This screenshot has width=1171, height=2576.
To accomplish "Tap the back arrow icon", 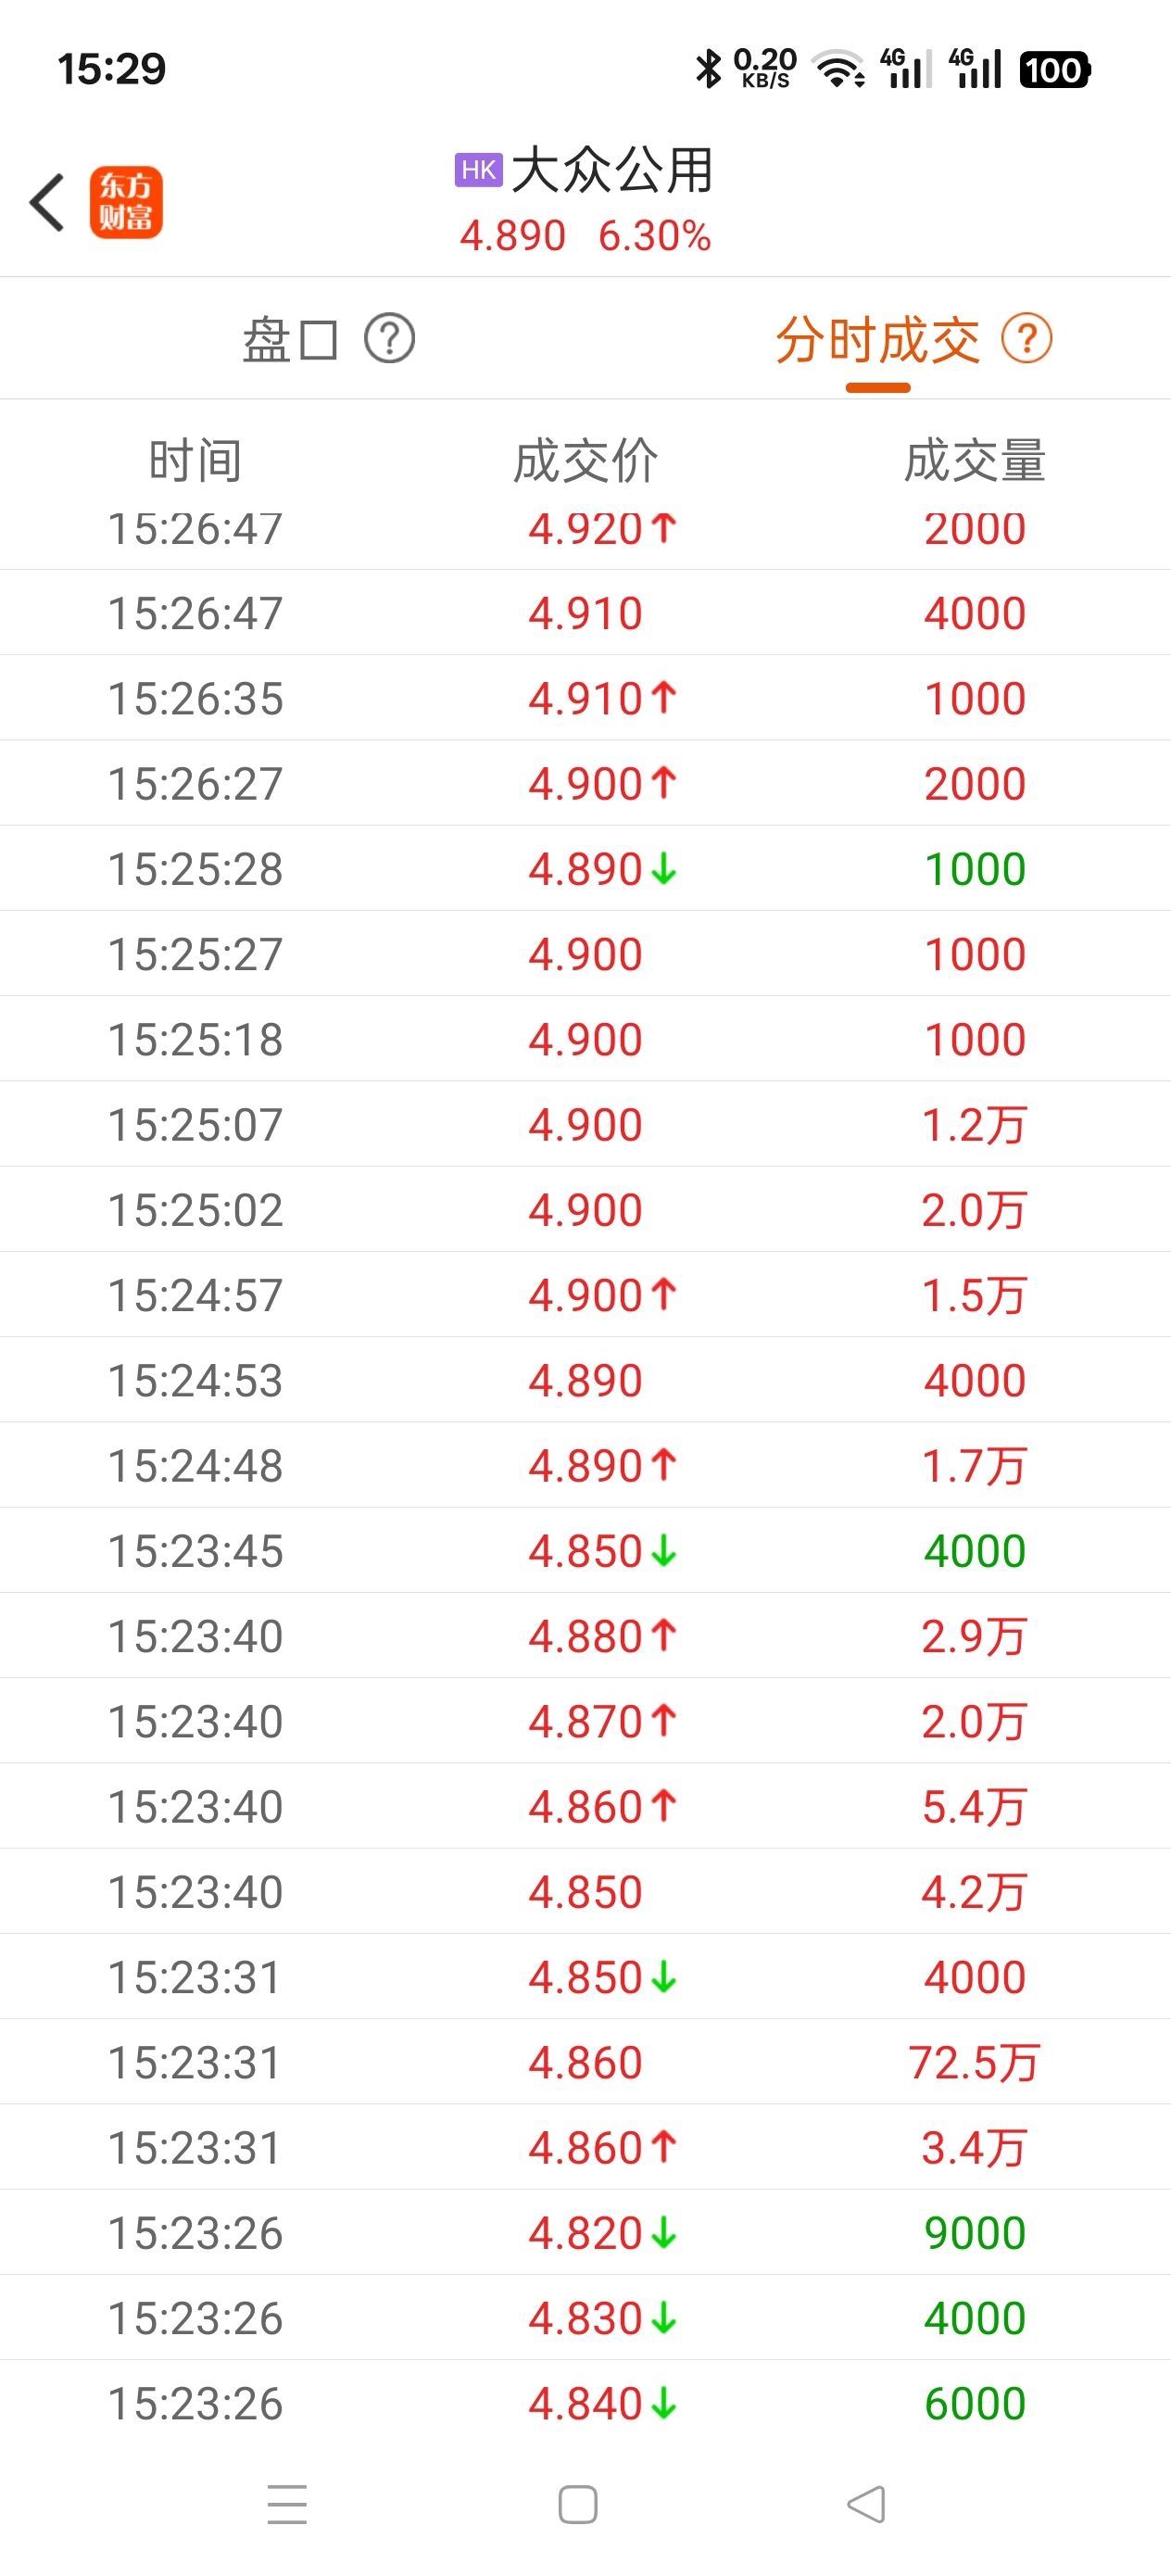I will (x=48, y=202).
